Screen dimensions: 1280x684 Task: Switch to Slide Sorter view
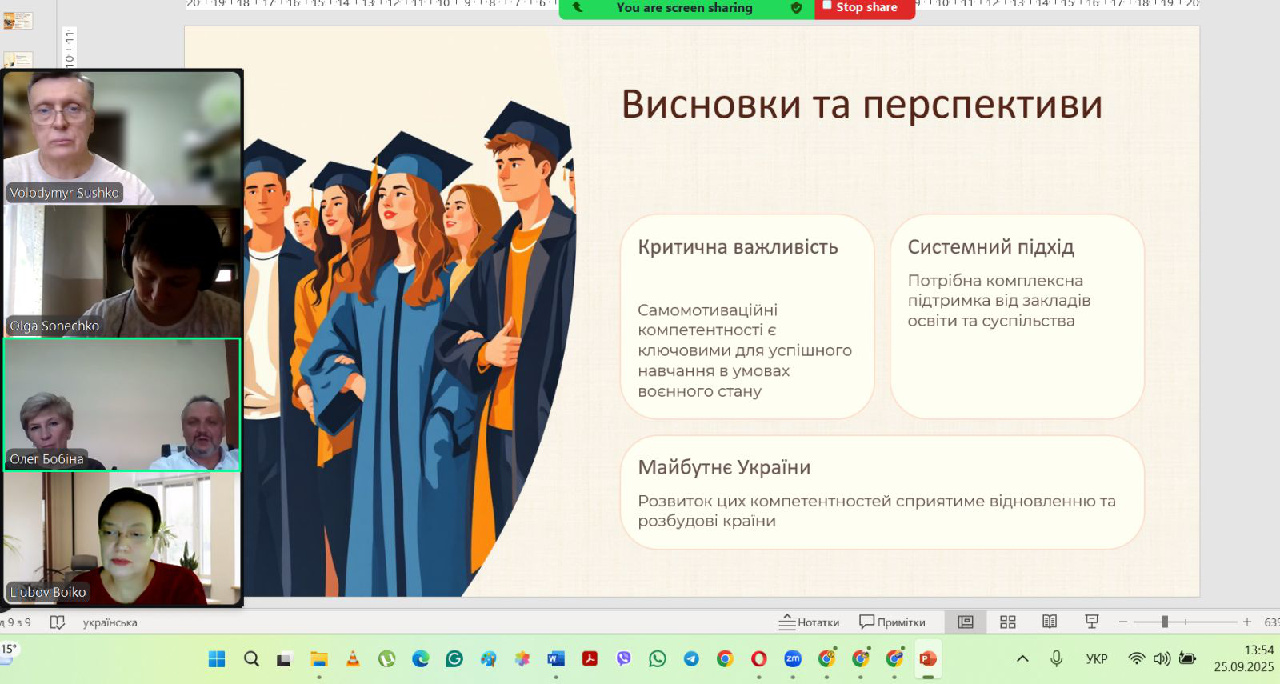point(1008,622)
